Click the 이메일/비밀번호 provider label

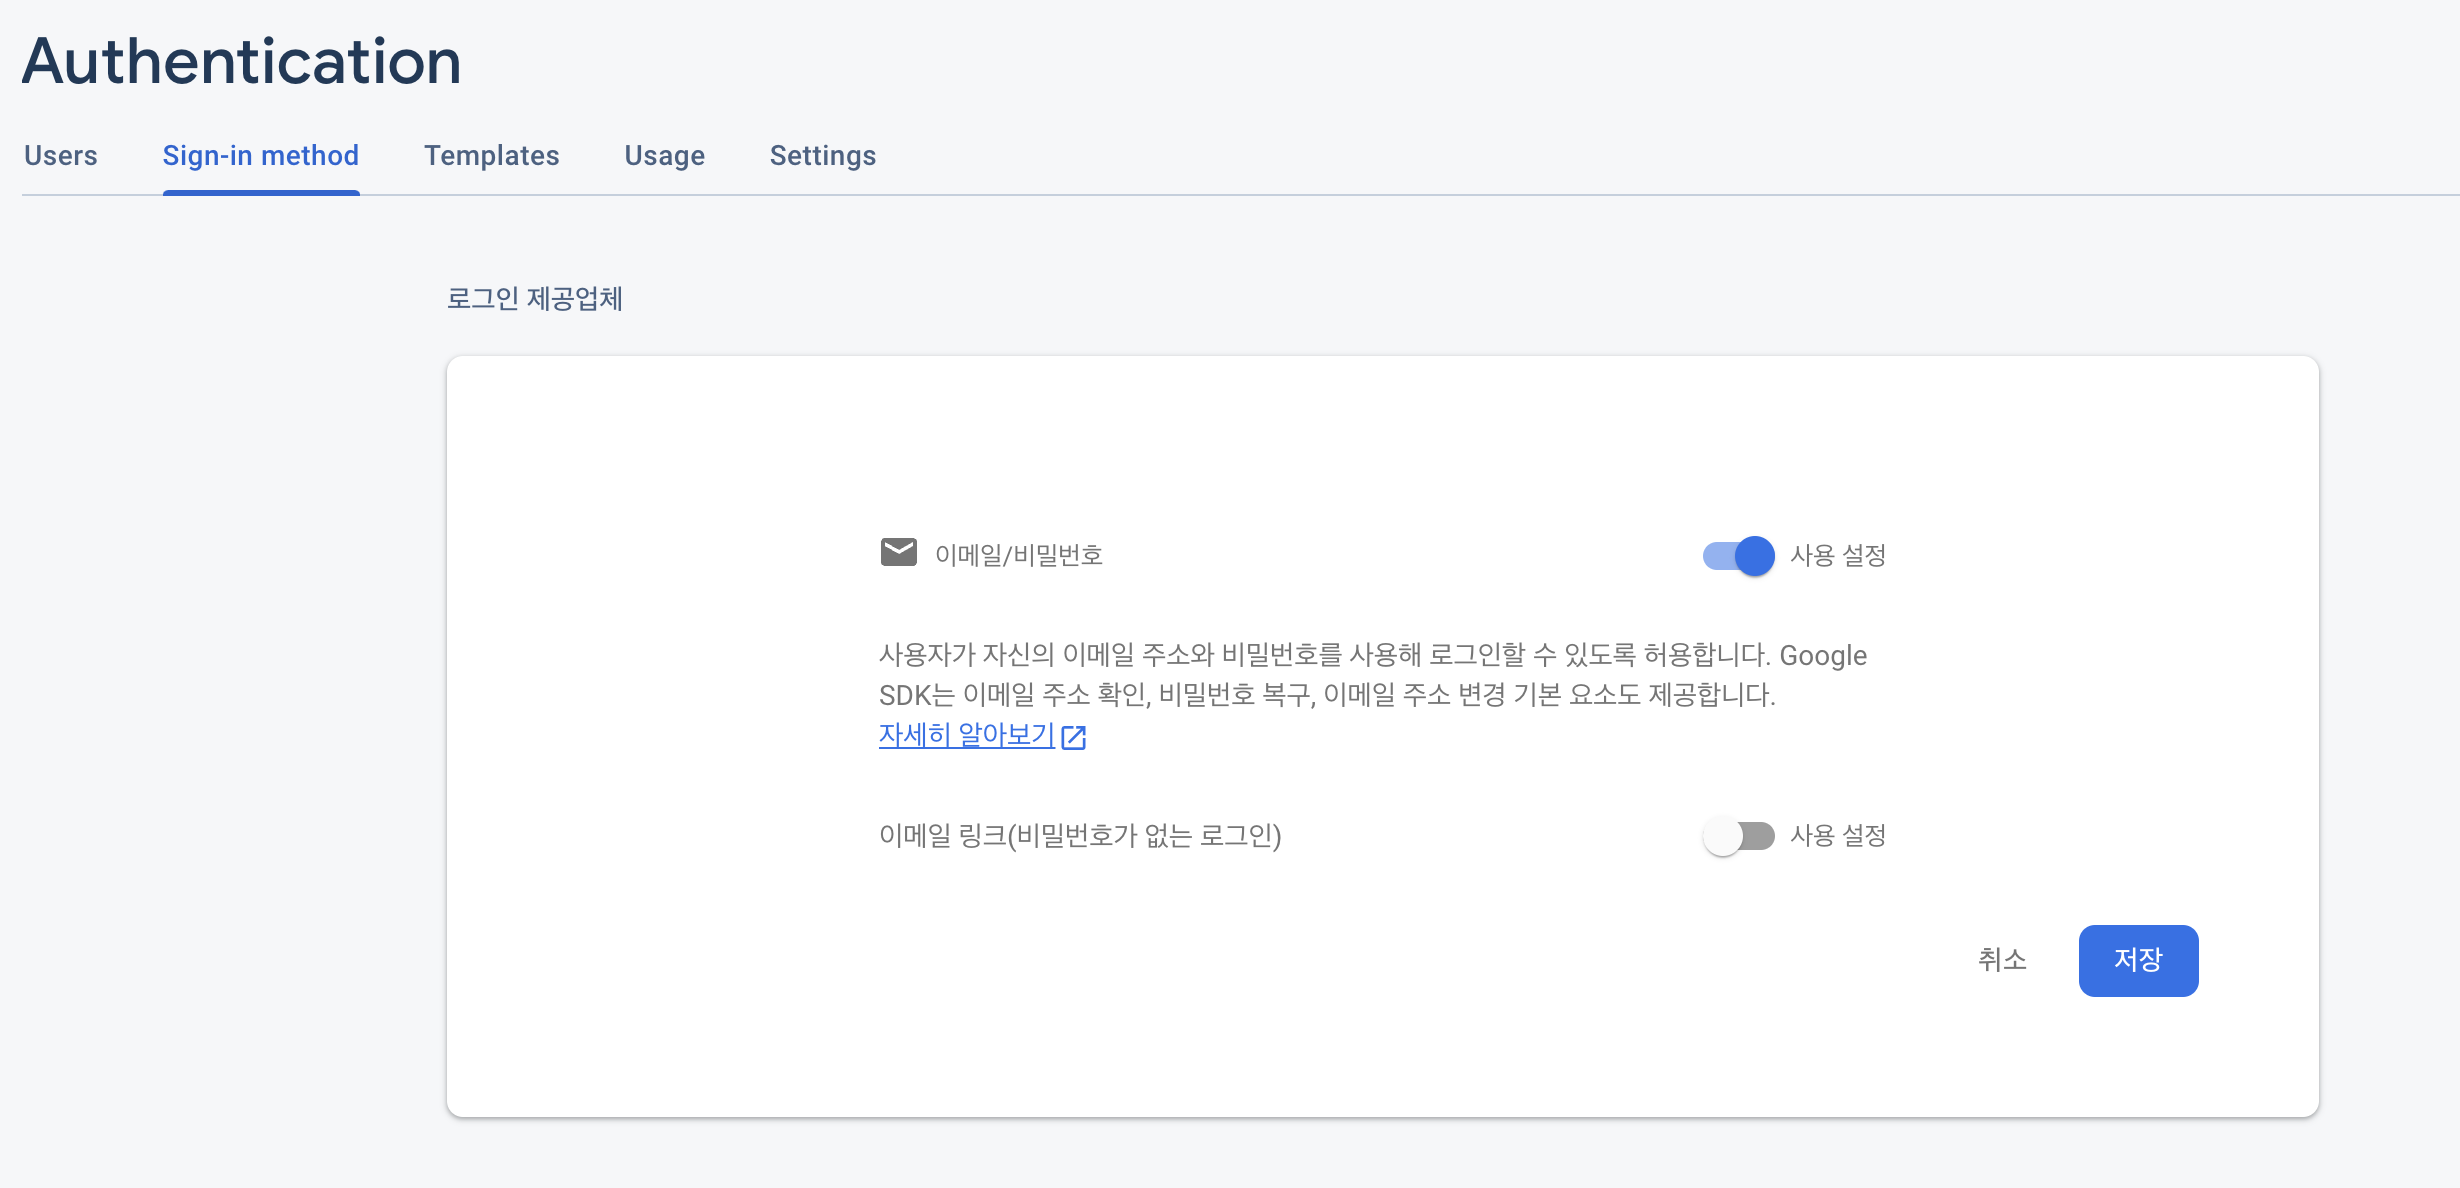1018,555
